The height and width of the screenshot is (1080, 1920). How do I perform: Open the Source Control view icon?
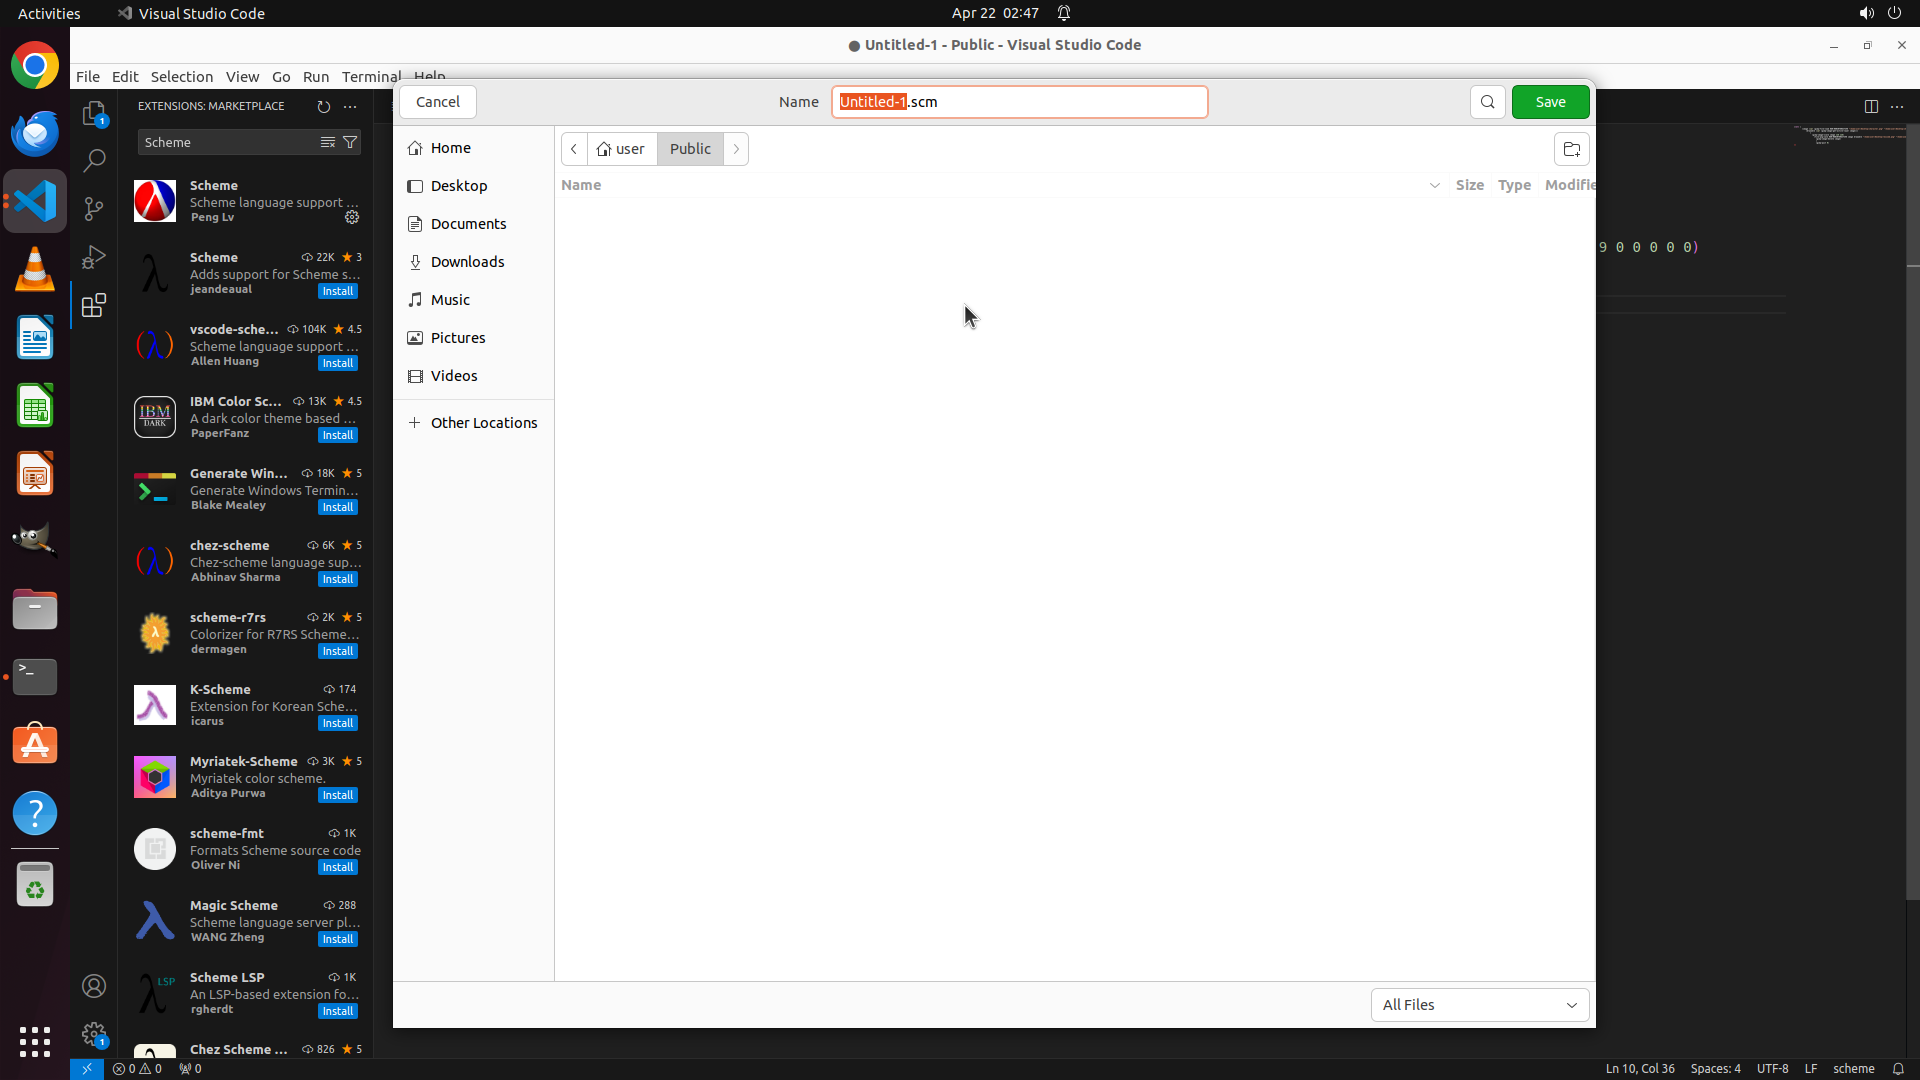click(94, 208)
